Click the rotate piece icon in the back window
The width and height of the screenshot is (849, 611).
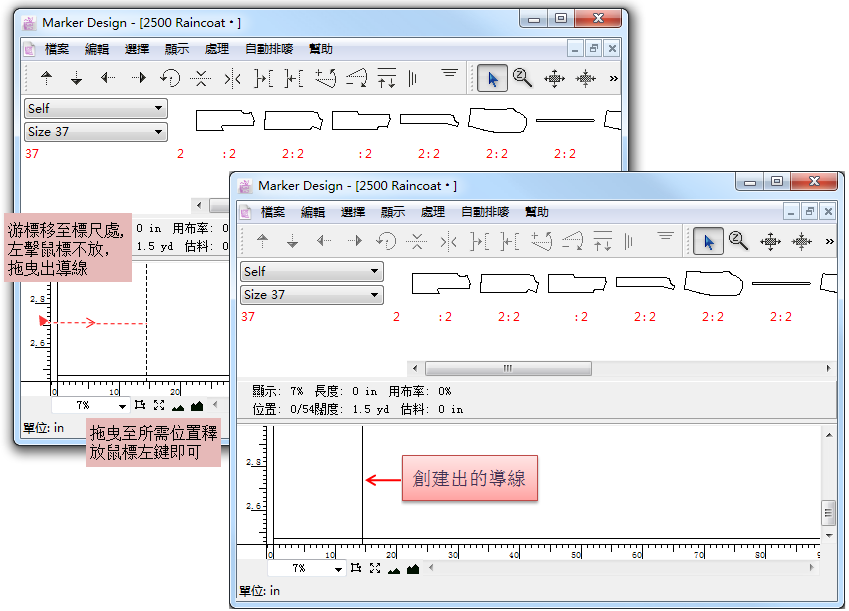tap(170, 78)
